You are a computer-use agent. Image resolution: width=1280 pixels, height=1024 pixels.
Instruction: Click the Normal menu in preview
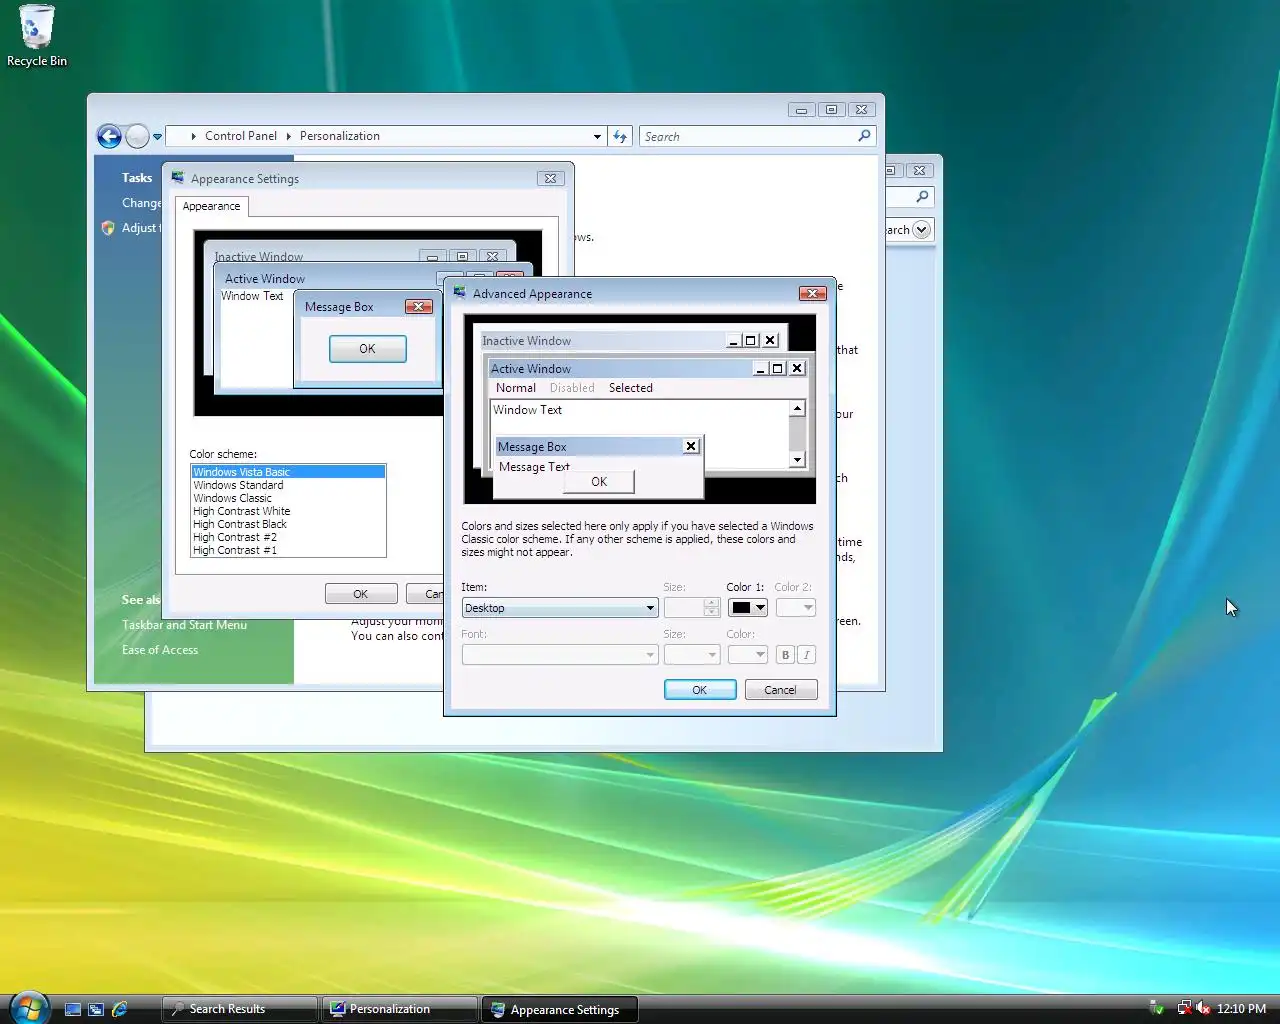click(x=516, y=388)
